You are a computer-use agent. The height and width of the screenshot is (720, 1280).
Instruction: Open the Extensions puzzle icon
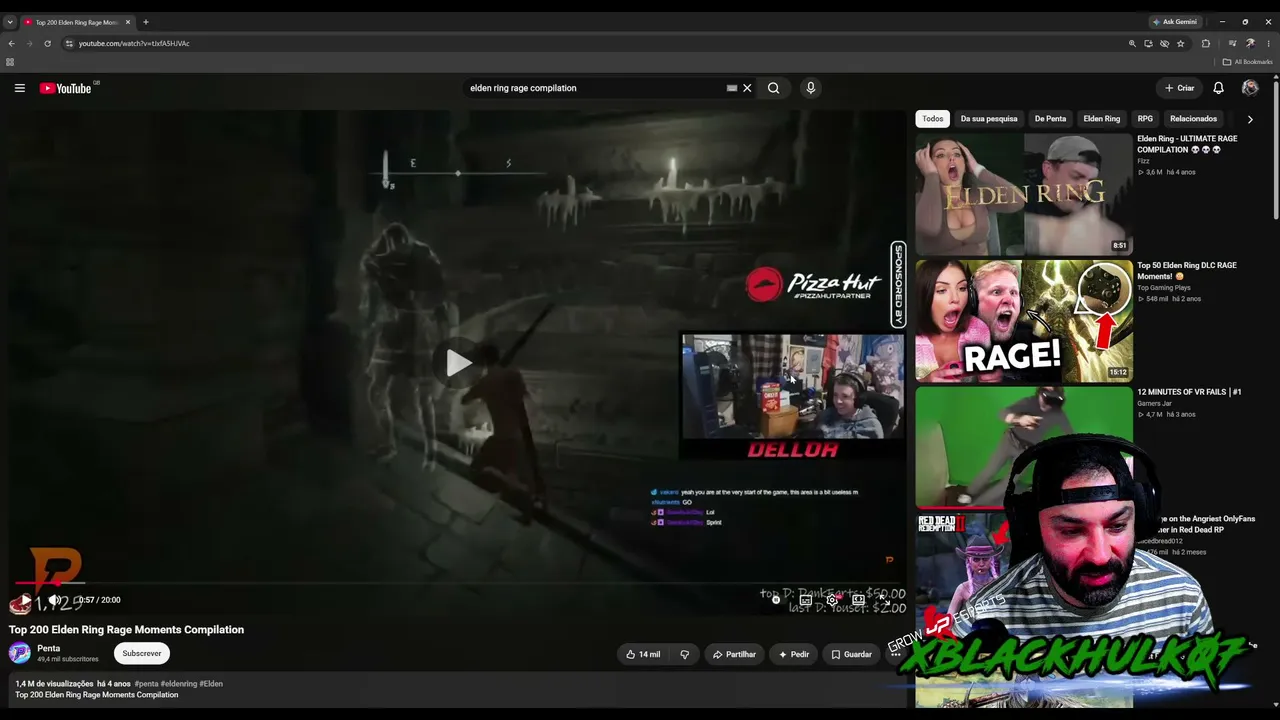point(1205,43)
